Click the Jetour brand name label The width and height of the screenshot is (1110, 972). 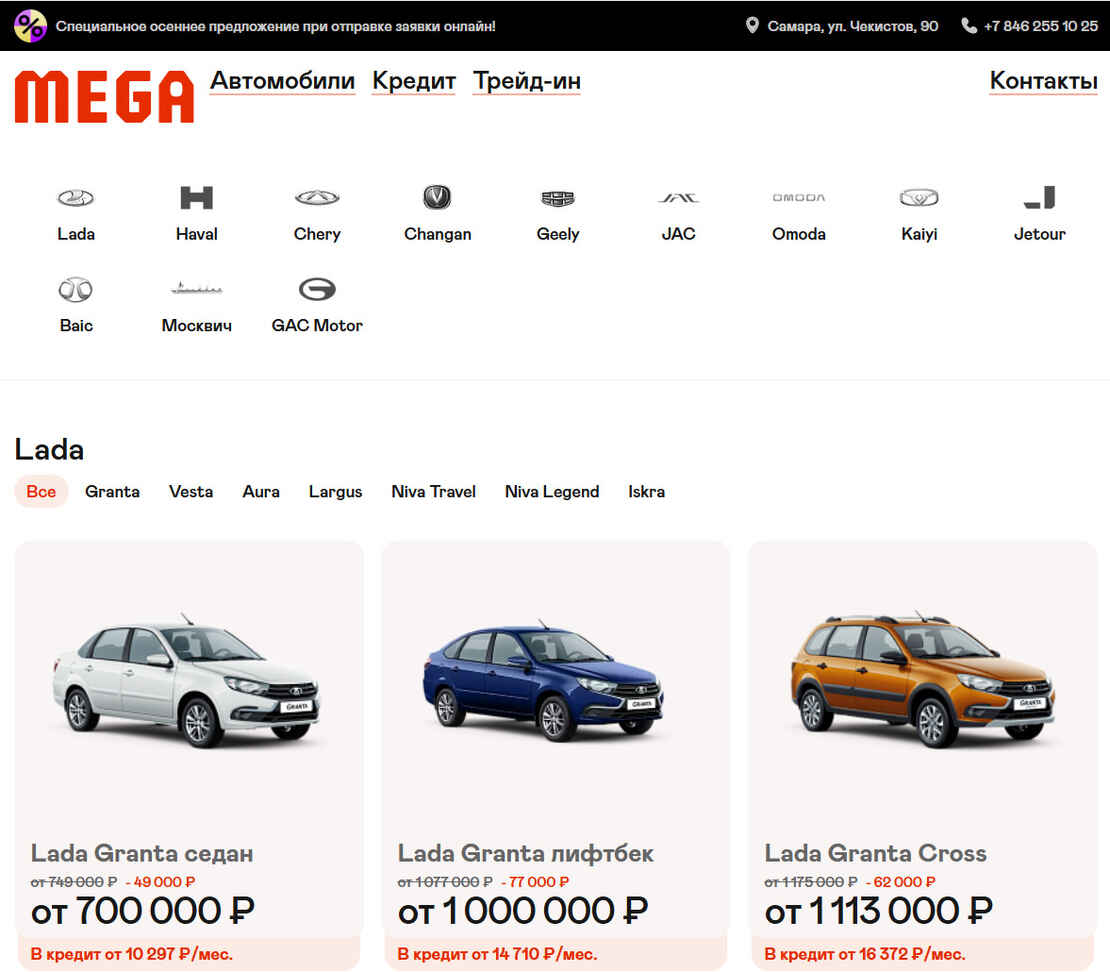(1039, 234)
